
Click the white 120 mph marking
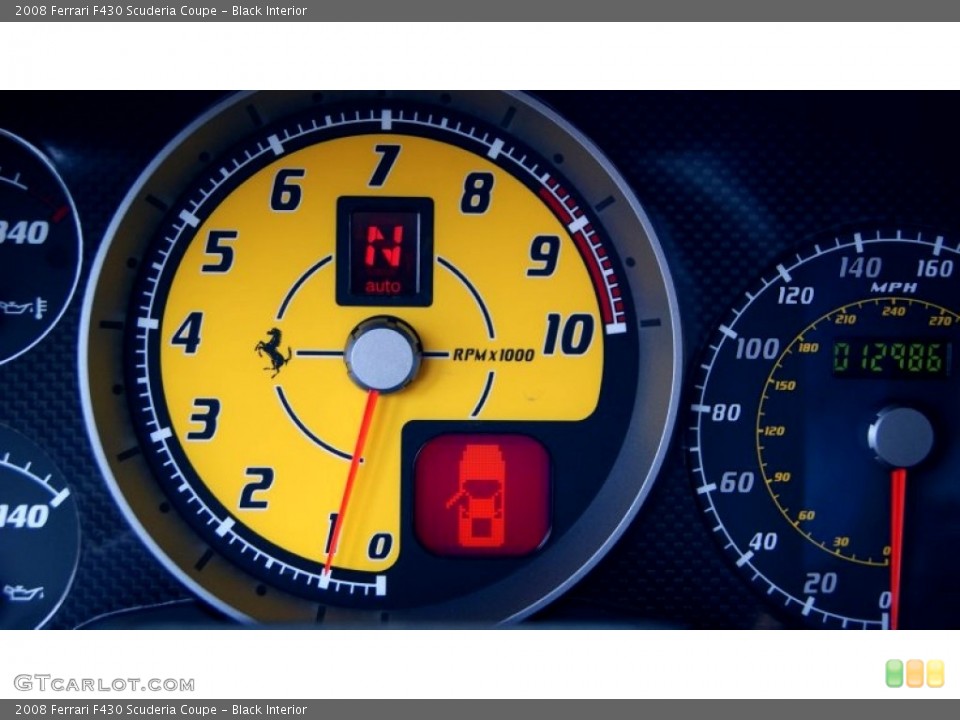coord(795,296)
